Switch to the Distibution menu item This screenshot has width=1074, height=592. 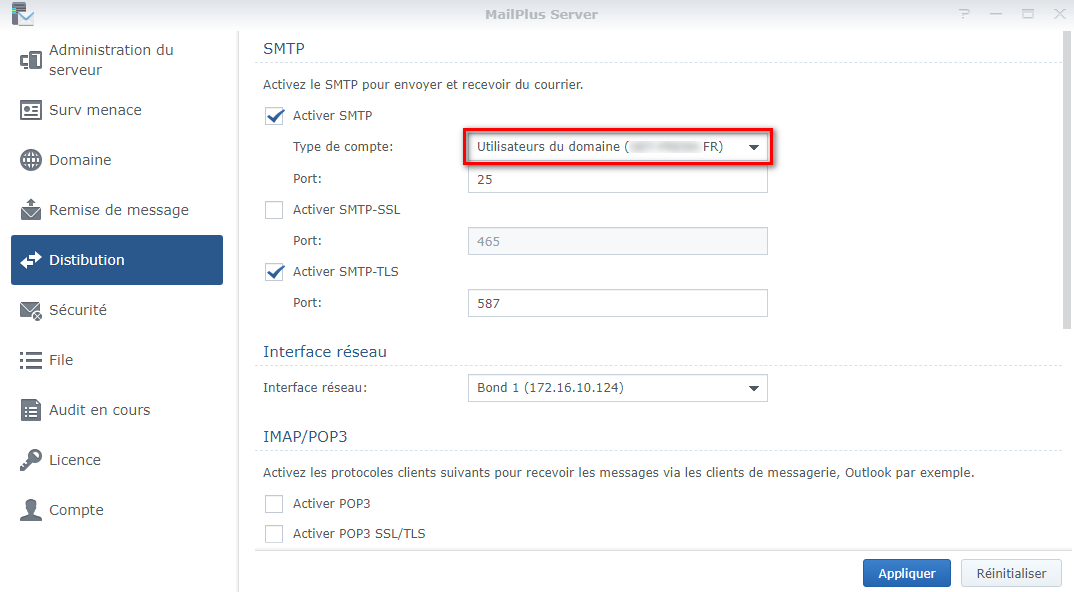[117, 260]
